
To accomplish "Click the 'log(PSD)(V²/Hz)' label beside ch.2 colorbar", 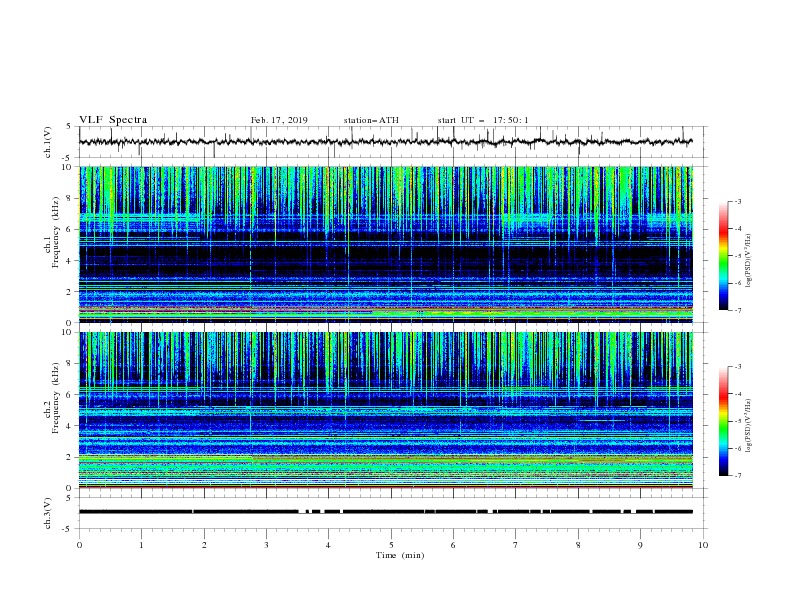I will (749, 425).
